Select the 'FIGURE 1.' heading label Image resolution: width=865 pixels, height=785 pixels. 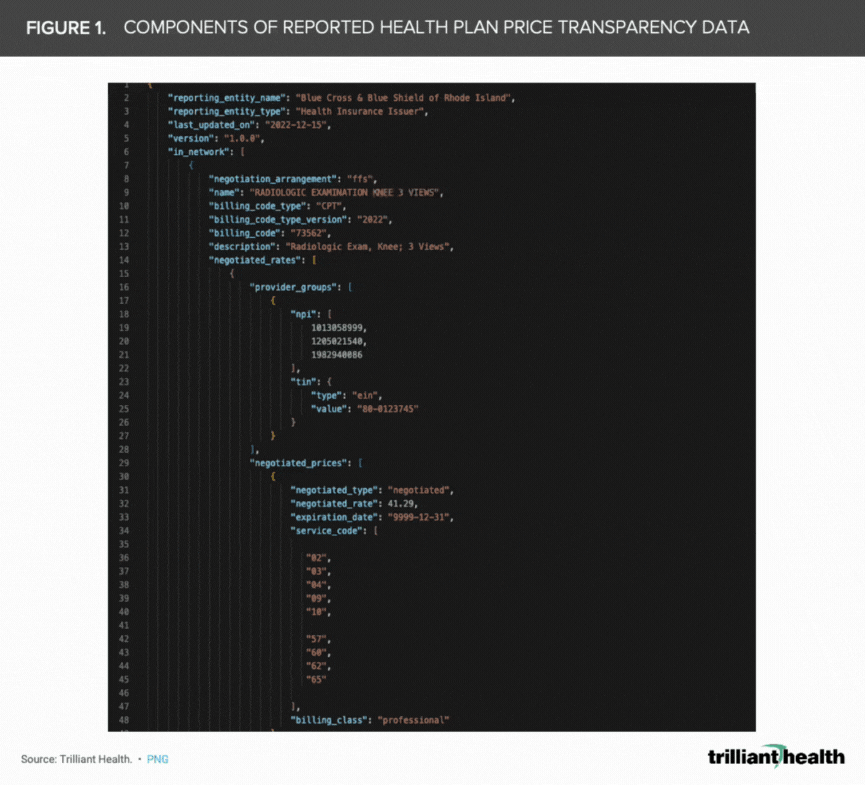point(66,28)
